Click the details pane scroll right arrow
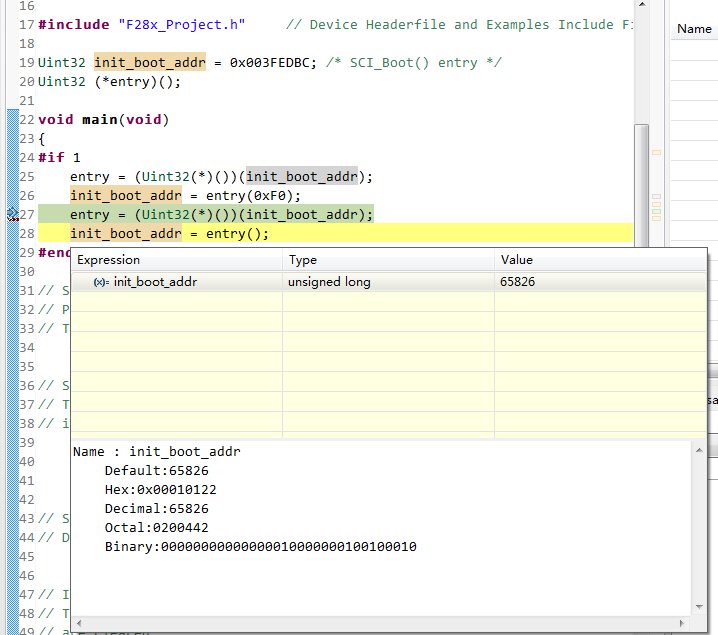This screenshot has height=635, width=718. point(682,623)
